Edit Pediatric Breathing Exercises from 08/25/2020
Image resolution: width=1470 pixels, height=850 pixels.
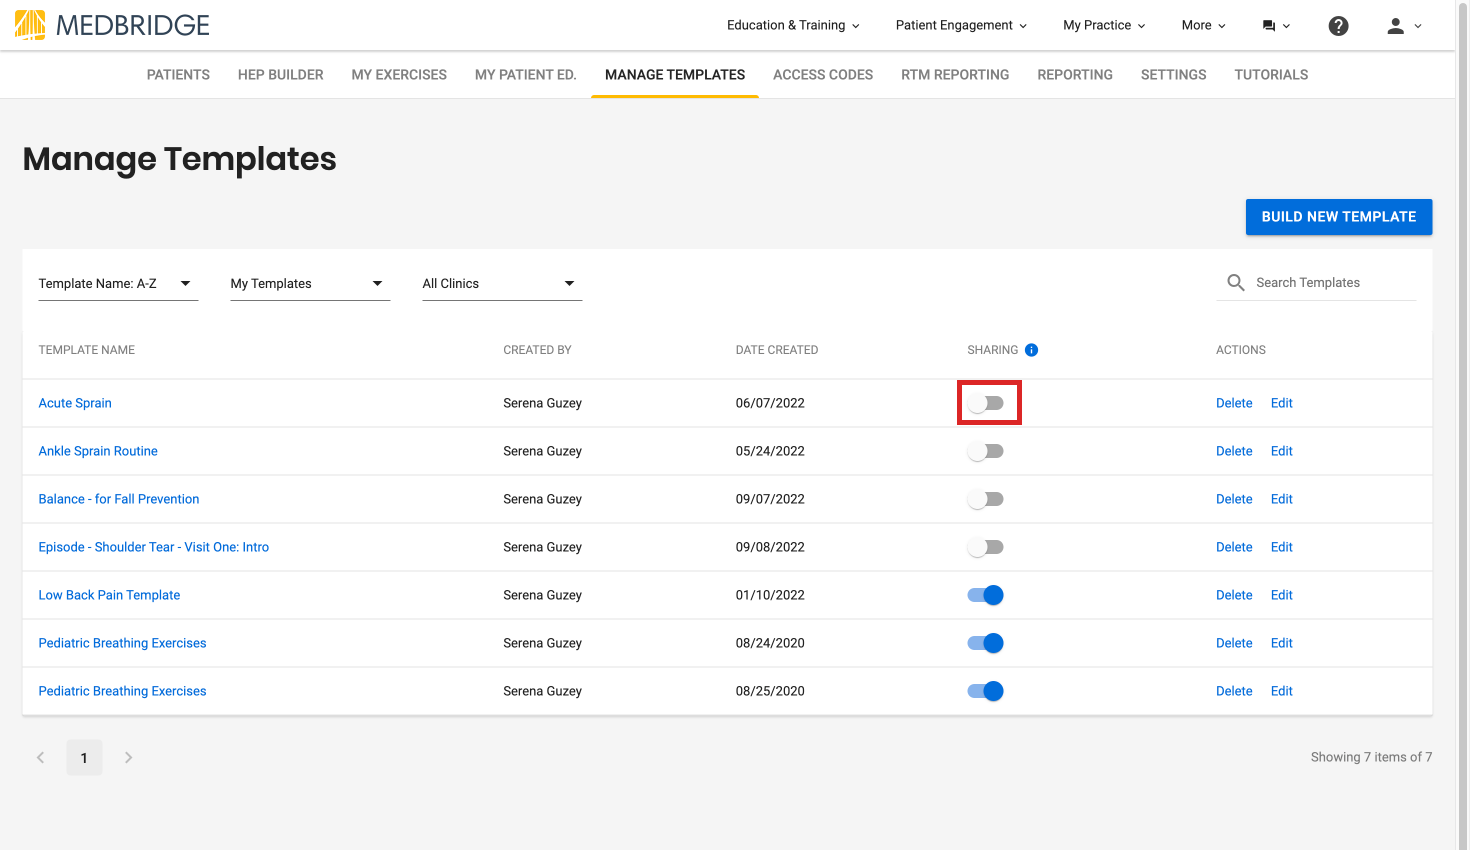point(1282,691)
